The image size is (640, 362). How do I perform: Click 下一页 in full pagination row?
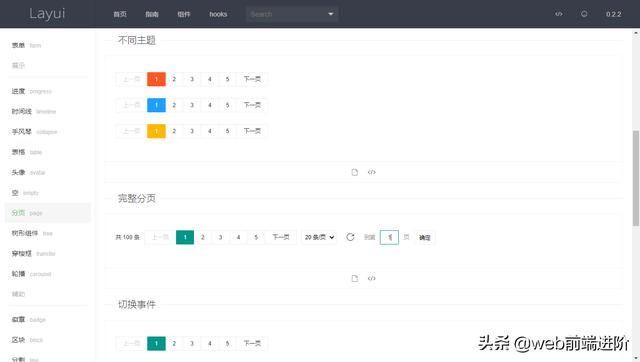coord(281,237)
